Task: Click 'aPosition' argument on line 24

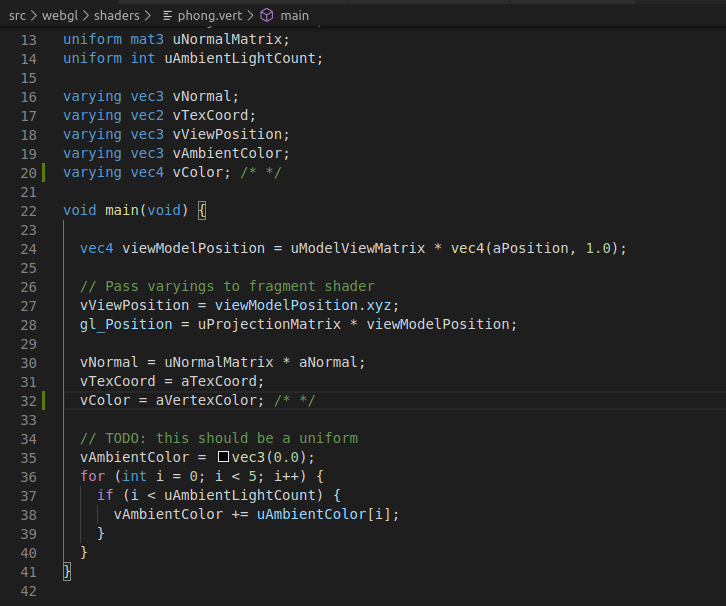Action: pyautogui.click(x=530, y=248)
